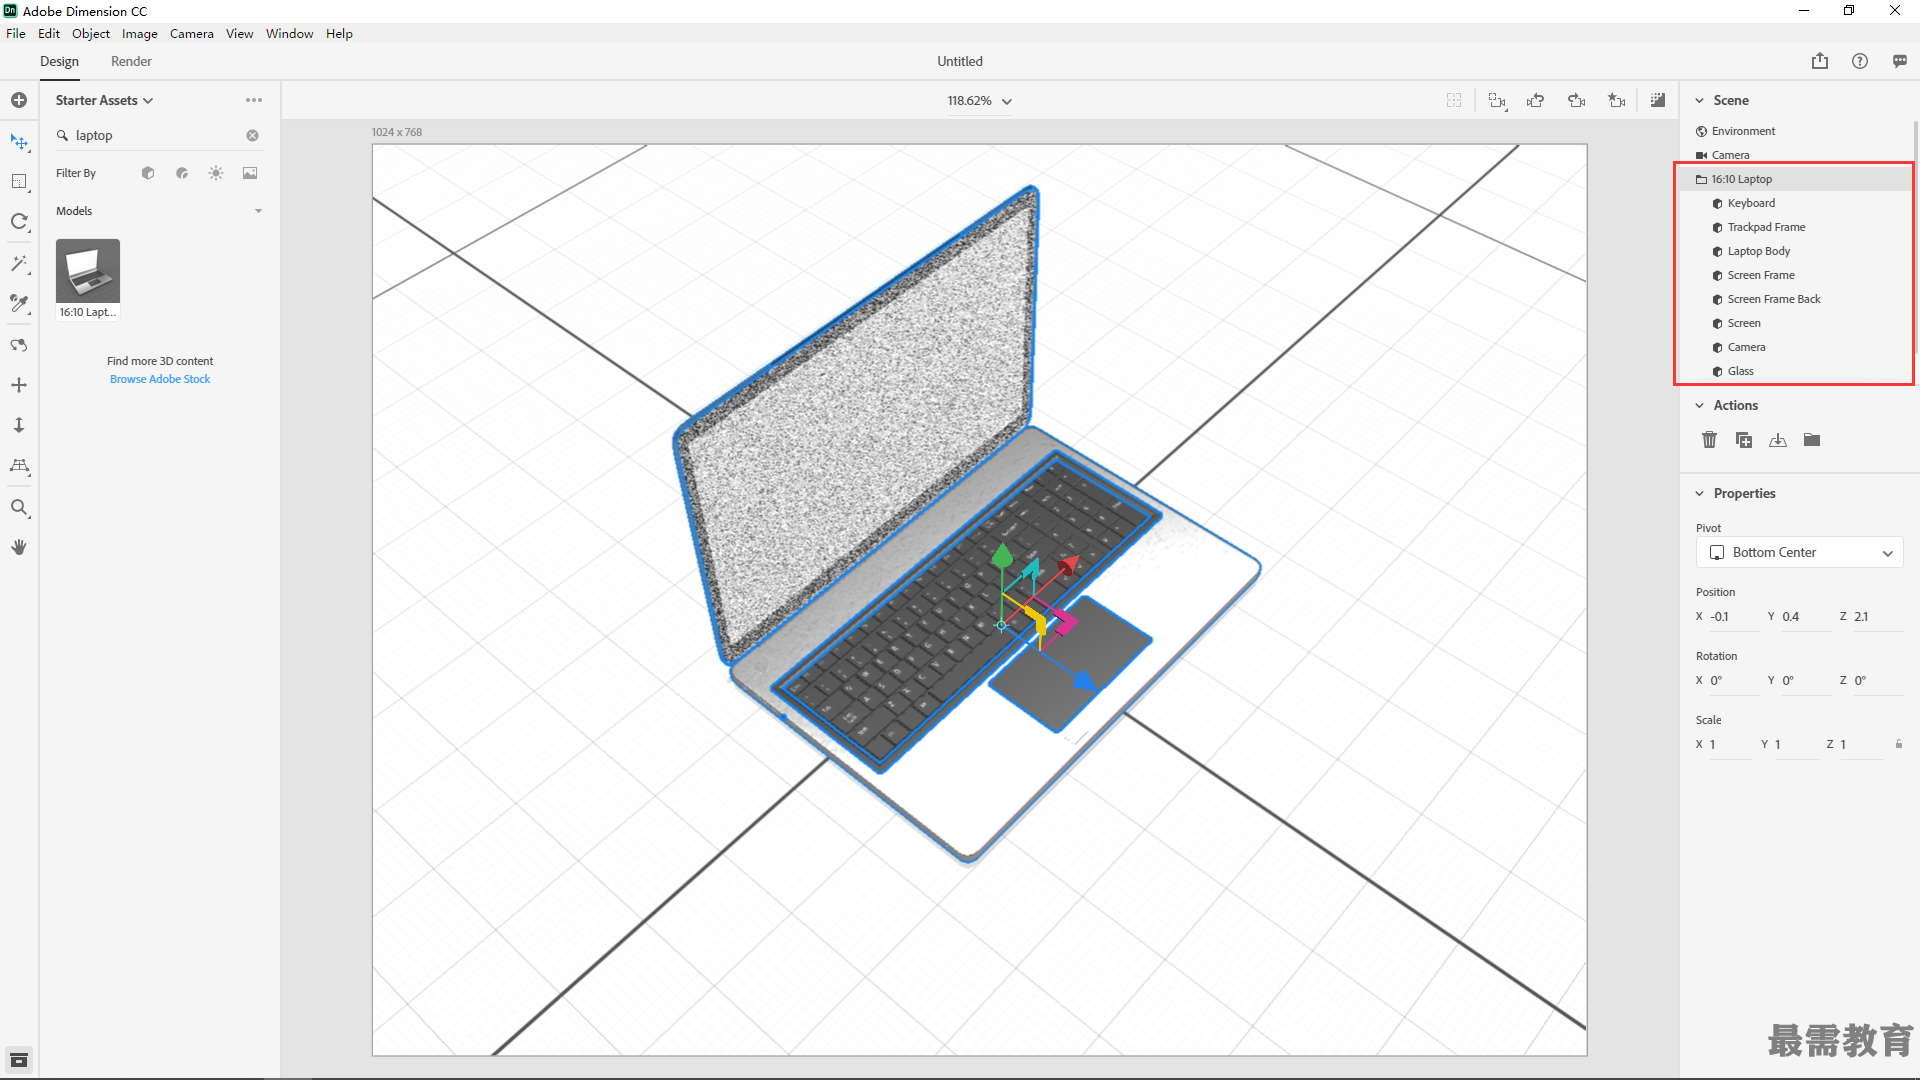The width and height of the screenshot is (1920, 1080).
Task: Click the Add and Import content plus icon
Action: click(x=19, y=100)
